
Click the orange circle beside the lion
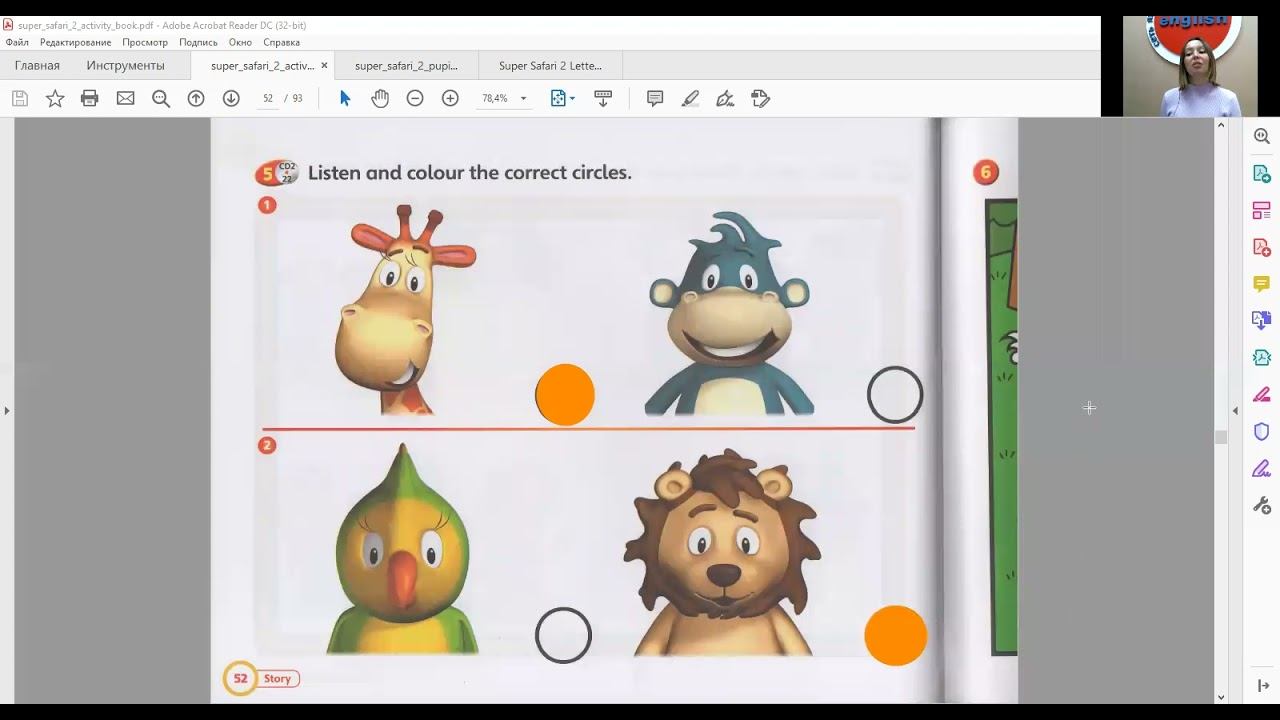point(896,635)
